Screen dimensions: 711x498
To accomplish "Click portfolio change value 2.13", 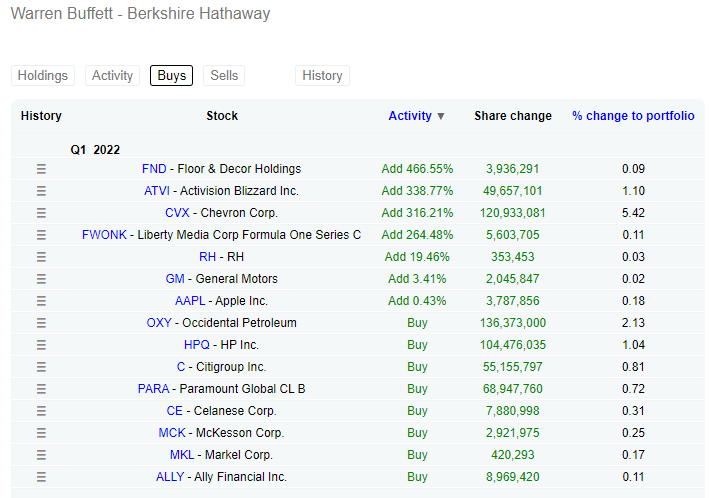I will click(x=633, y=323).
